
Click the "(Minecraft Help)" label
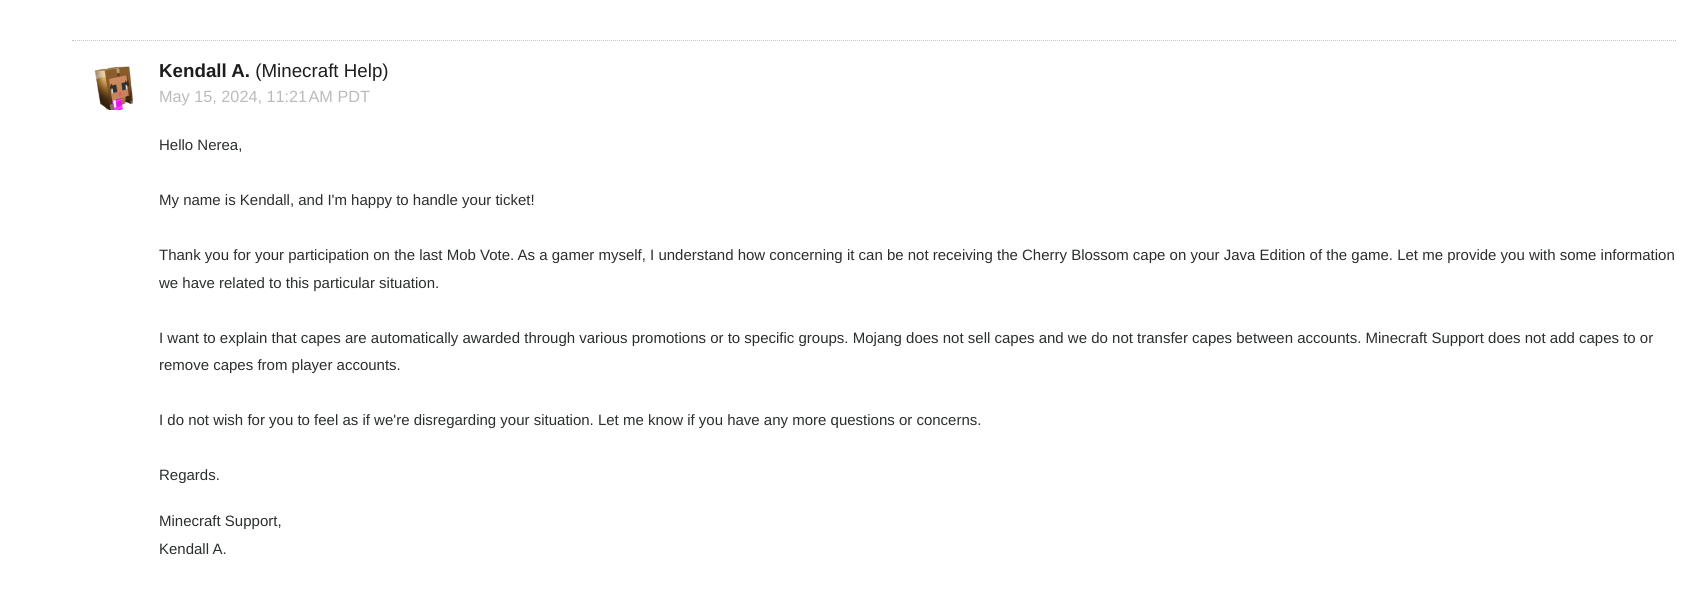(x=321, y=71)
